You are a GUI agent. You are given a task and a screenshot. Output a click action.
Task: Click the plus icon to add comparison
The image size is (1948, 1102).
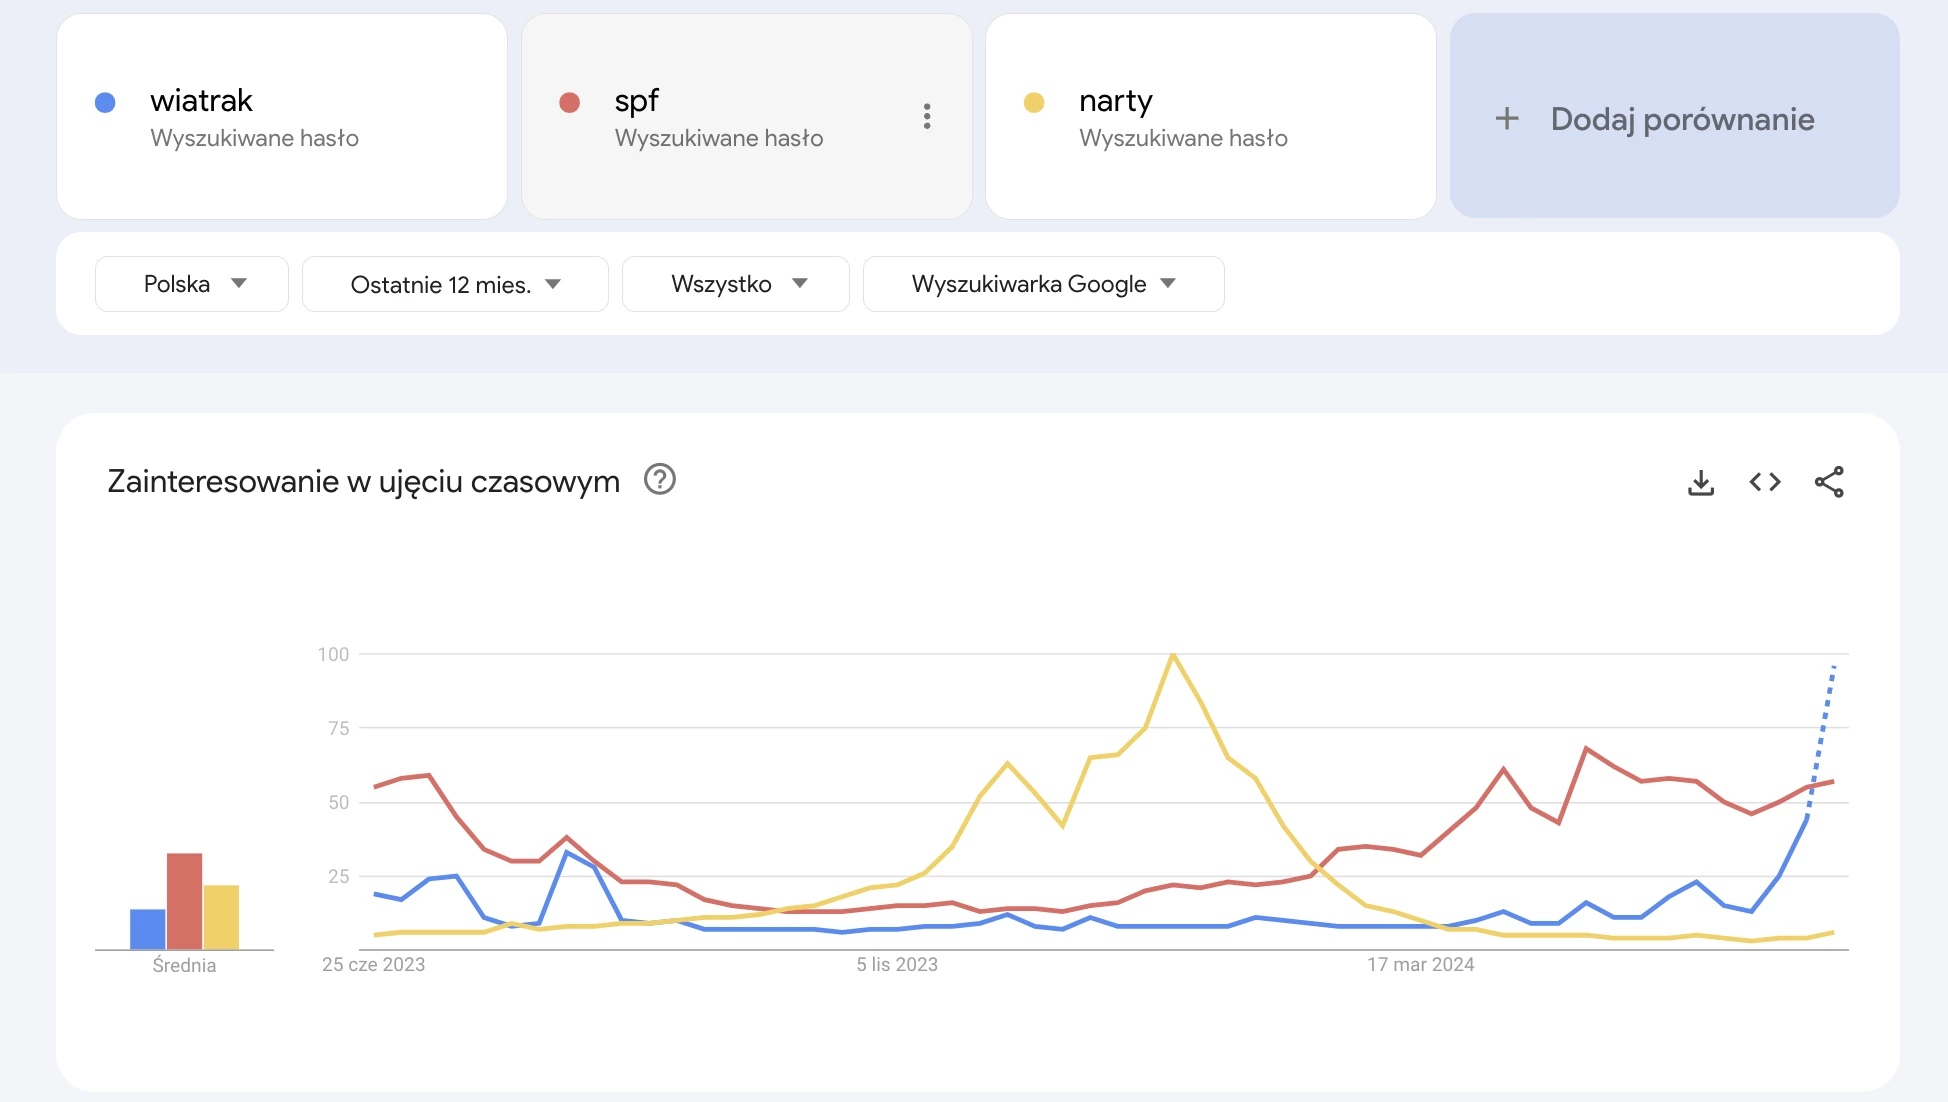coord(1507,119)
